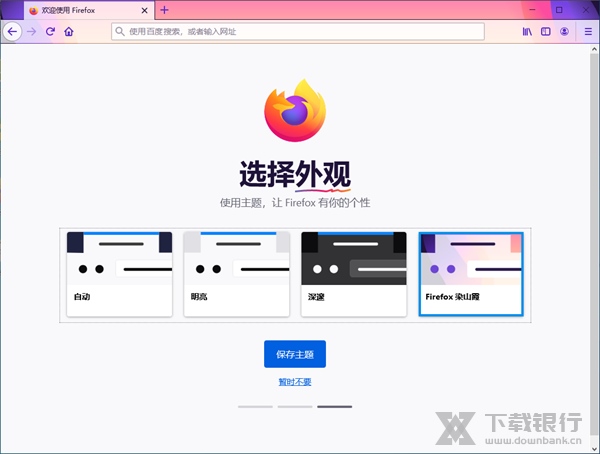Open a new tab with plus icon
The height and width of the screenshot is (454, 600).
coord(165,10)
